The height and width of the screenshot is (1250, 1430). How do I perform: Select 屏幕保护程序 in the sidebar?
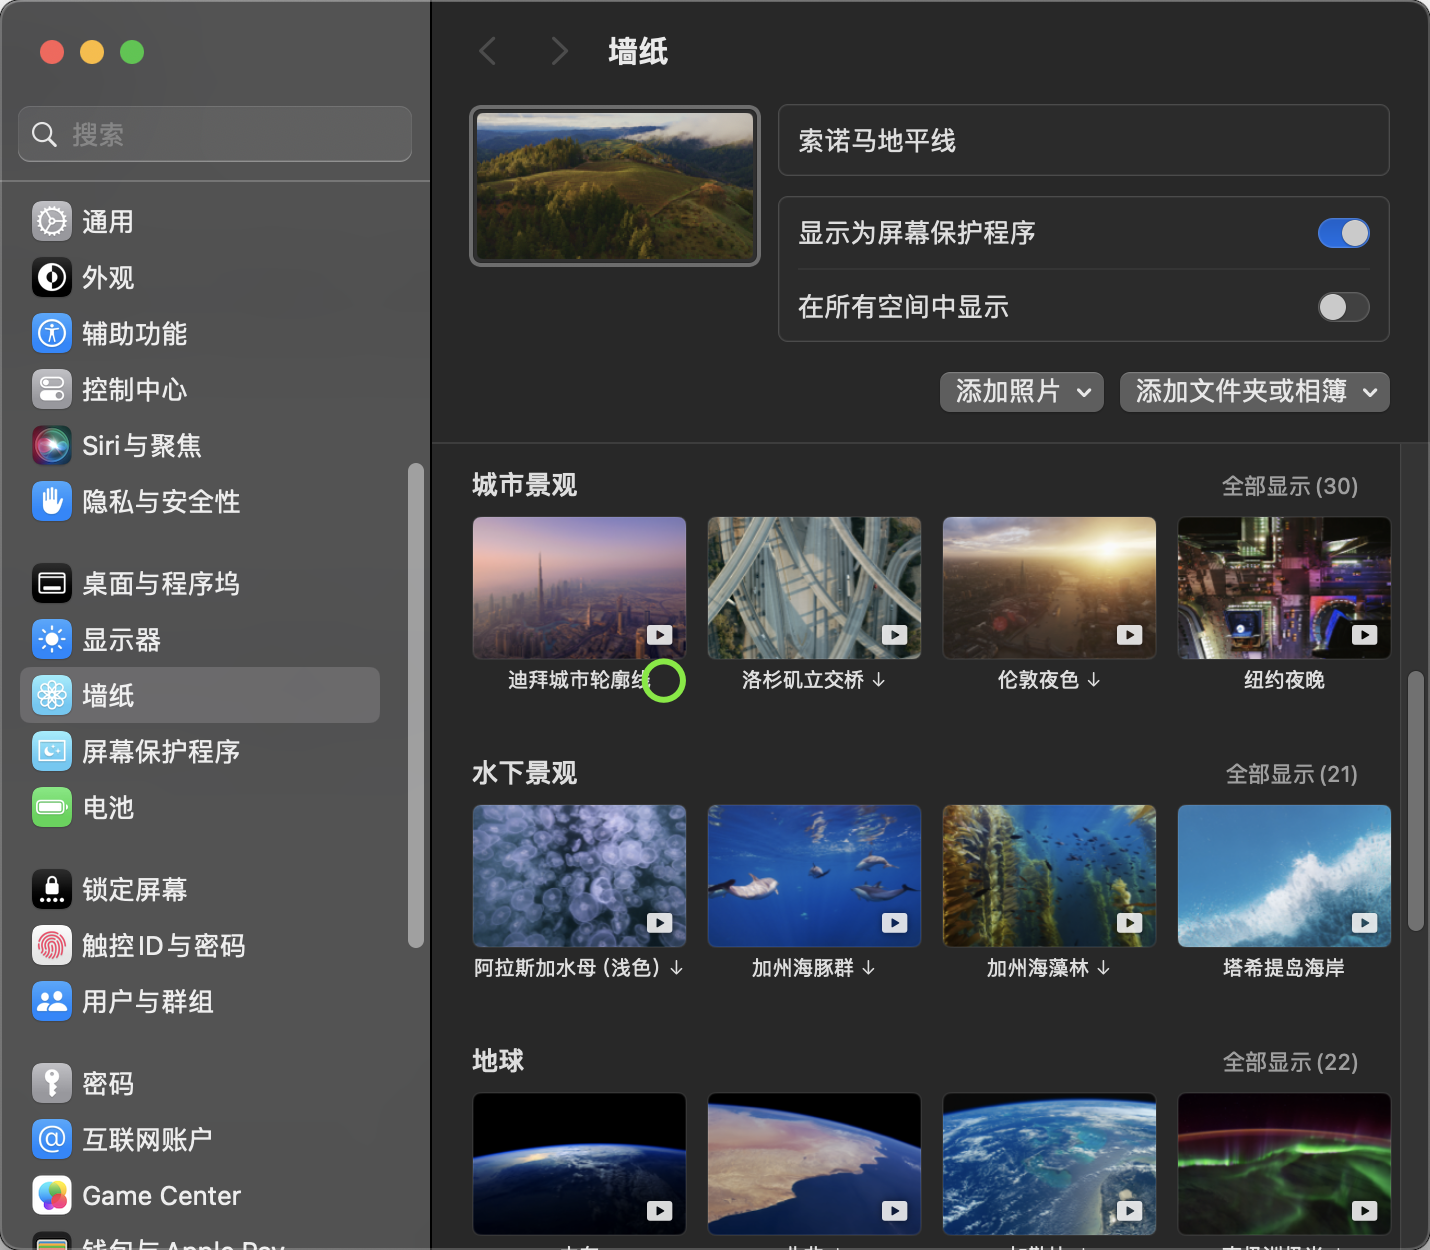tap(160, 751)
